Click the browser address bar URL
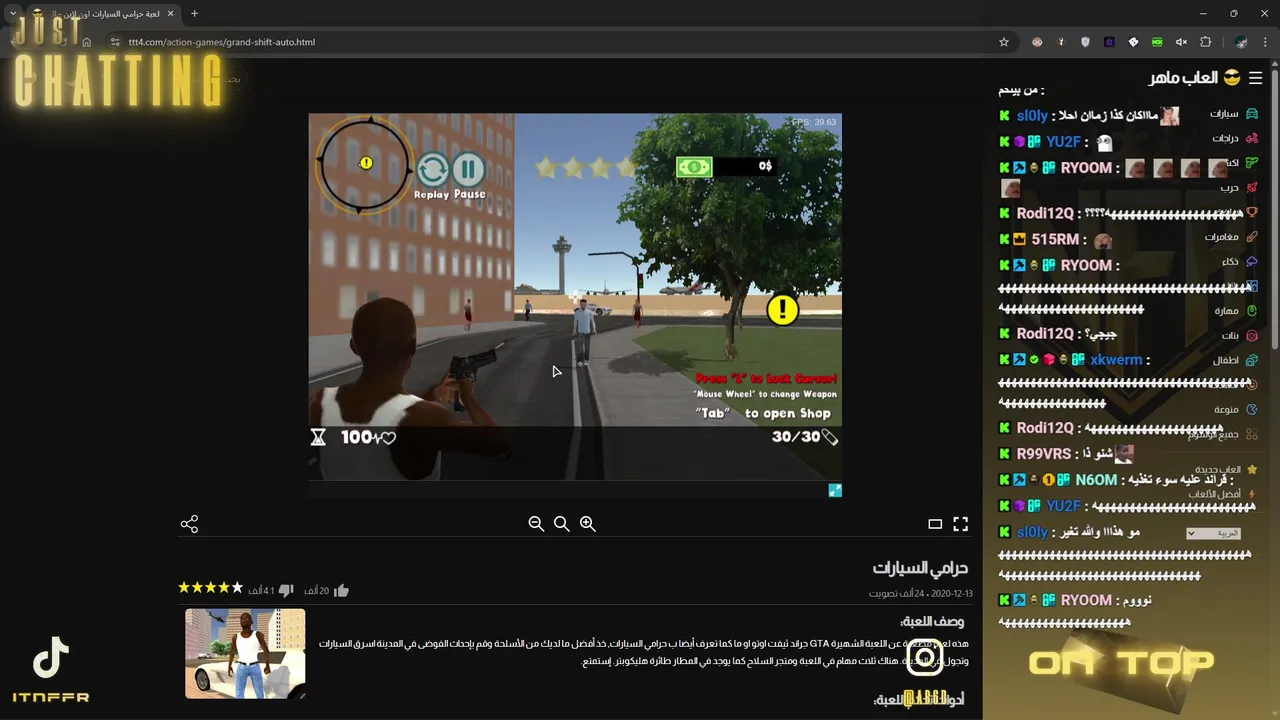 tap(221, 42)
